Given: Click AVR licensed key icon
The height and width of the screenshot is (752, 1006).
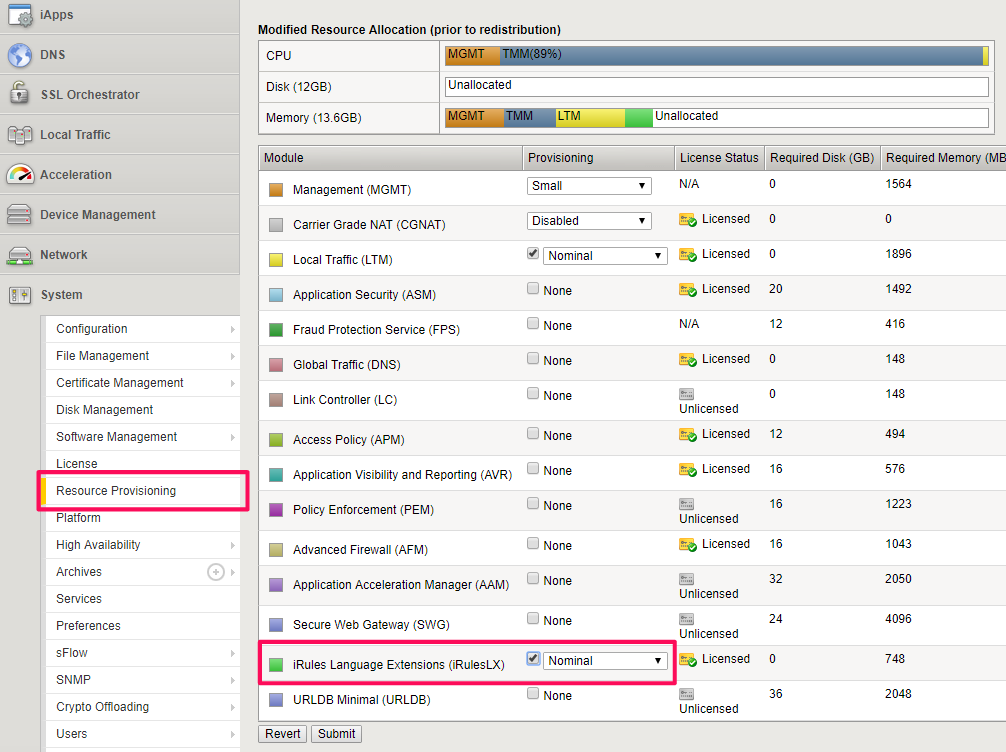Looking at the screenshot, I should pyautogui.click(x=688, y=470).
